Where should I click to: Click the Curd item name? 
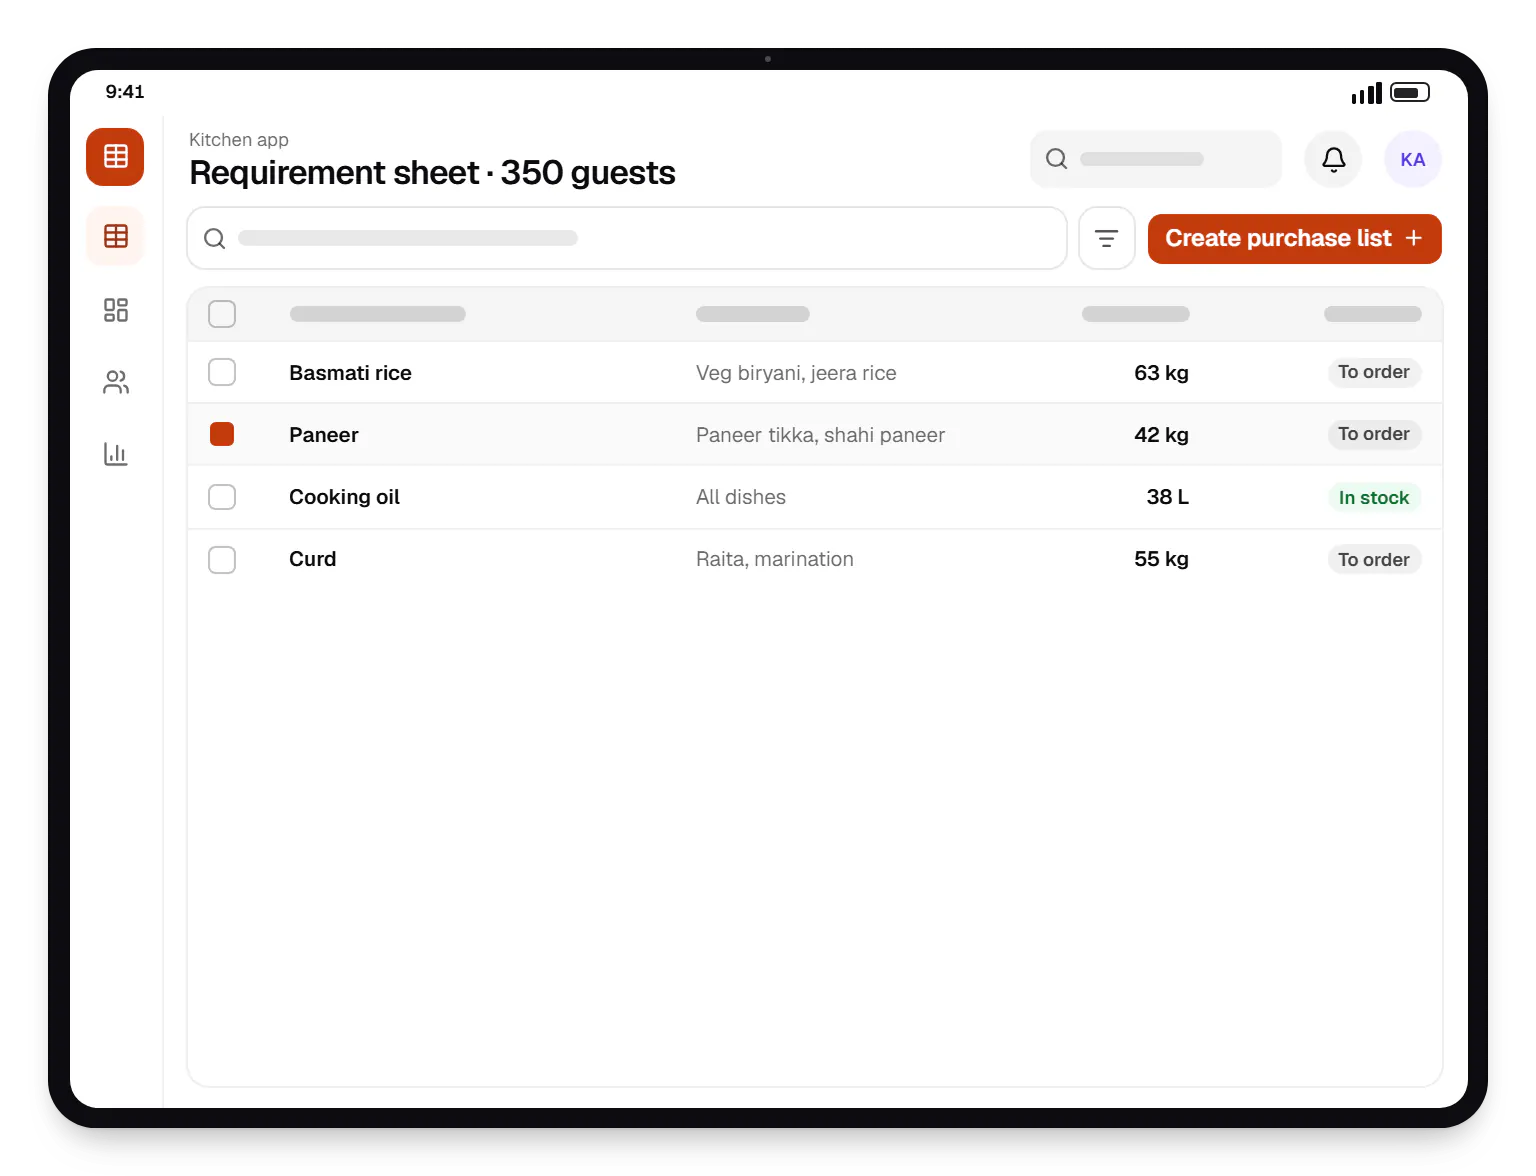pyautogui.click(x=312, y=559)
